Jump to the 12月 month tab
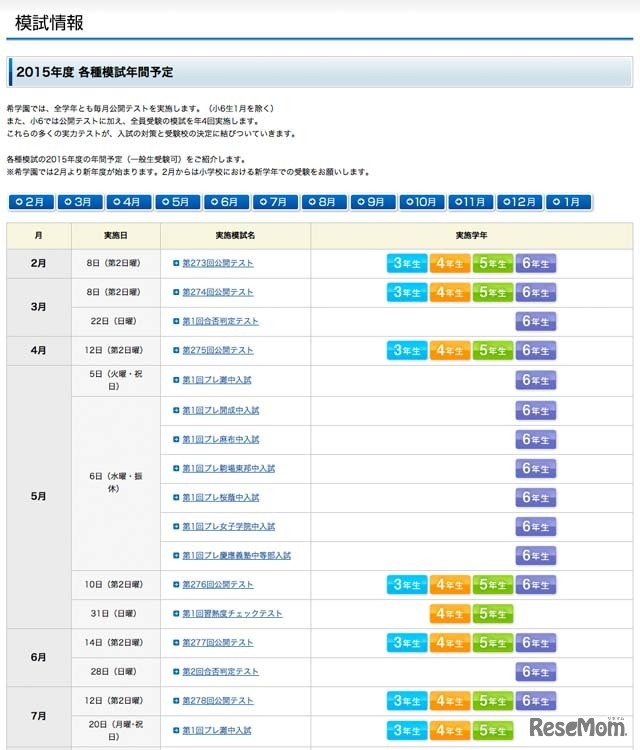640x750 pixels. click(519, 202)
